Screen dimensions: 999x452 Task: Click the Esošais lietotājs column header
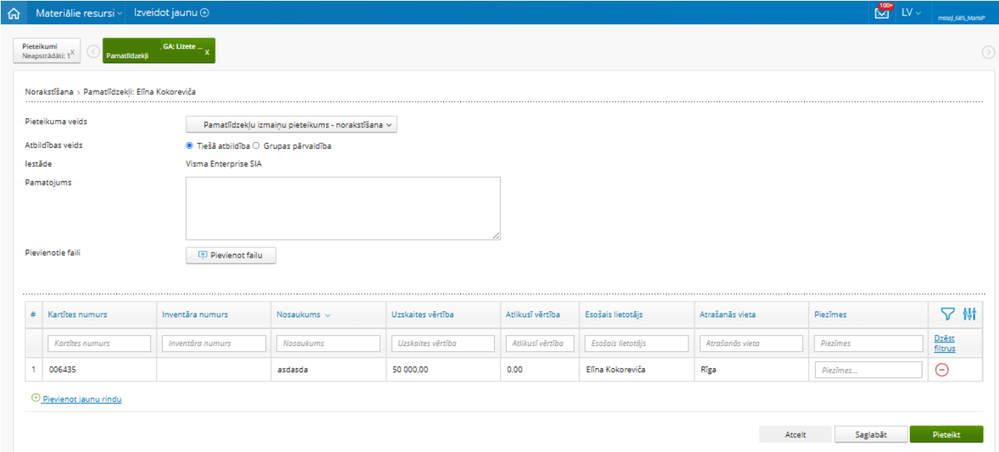[x=612, y=314]
